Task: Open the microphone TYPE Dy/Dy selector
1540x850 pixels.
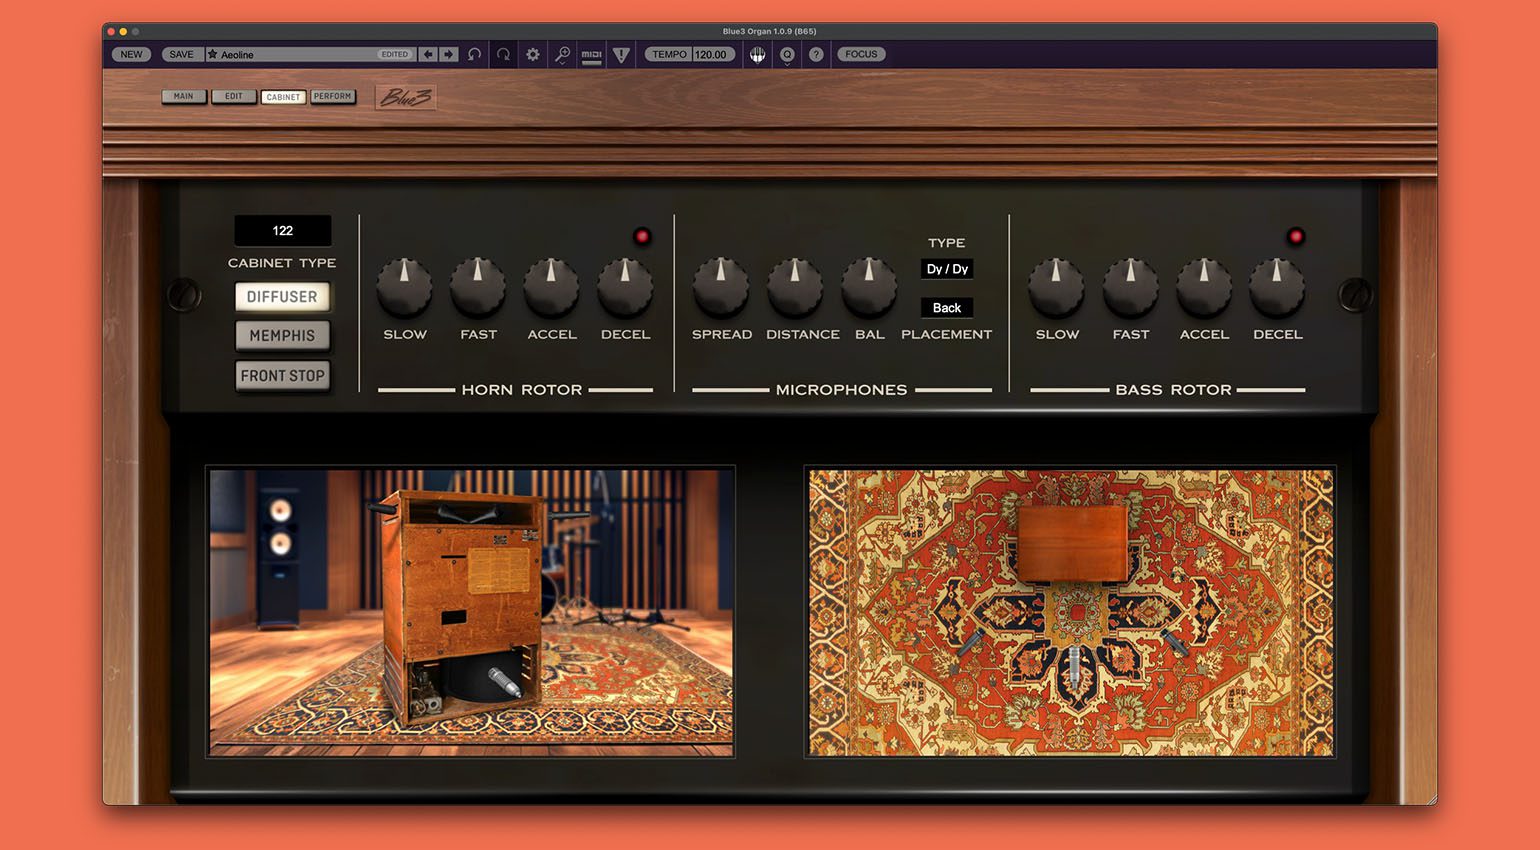Action: coord(946,268)
